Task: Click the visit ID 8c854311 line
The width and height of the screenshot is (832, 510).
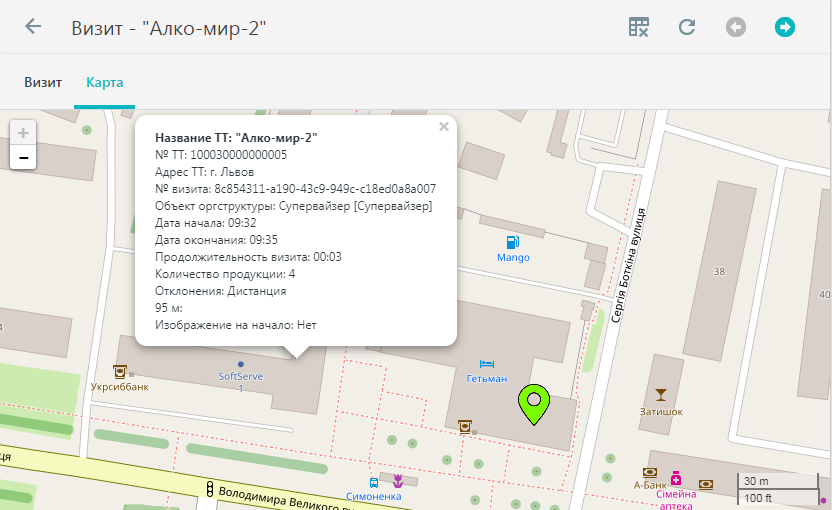Action: click(296, 189)
